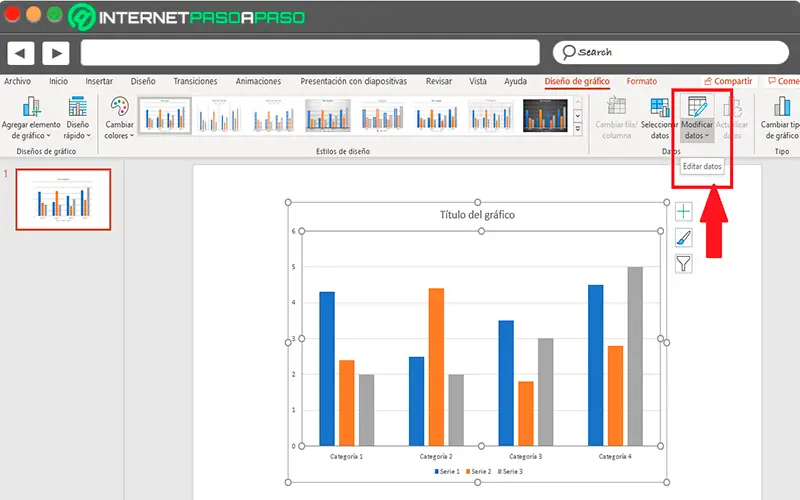Viewport: 800px width, 500px height.
Task: Open the chart styles paintbrush button
Action: tap(684, 237)
